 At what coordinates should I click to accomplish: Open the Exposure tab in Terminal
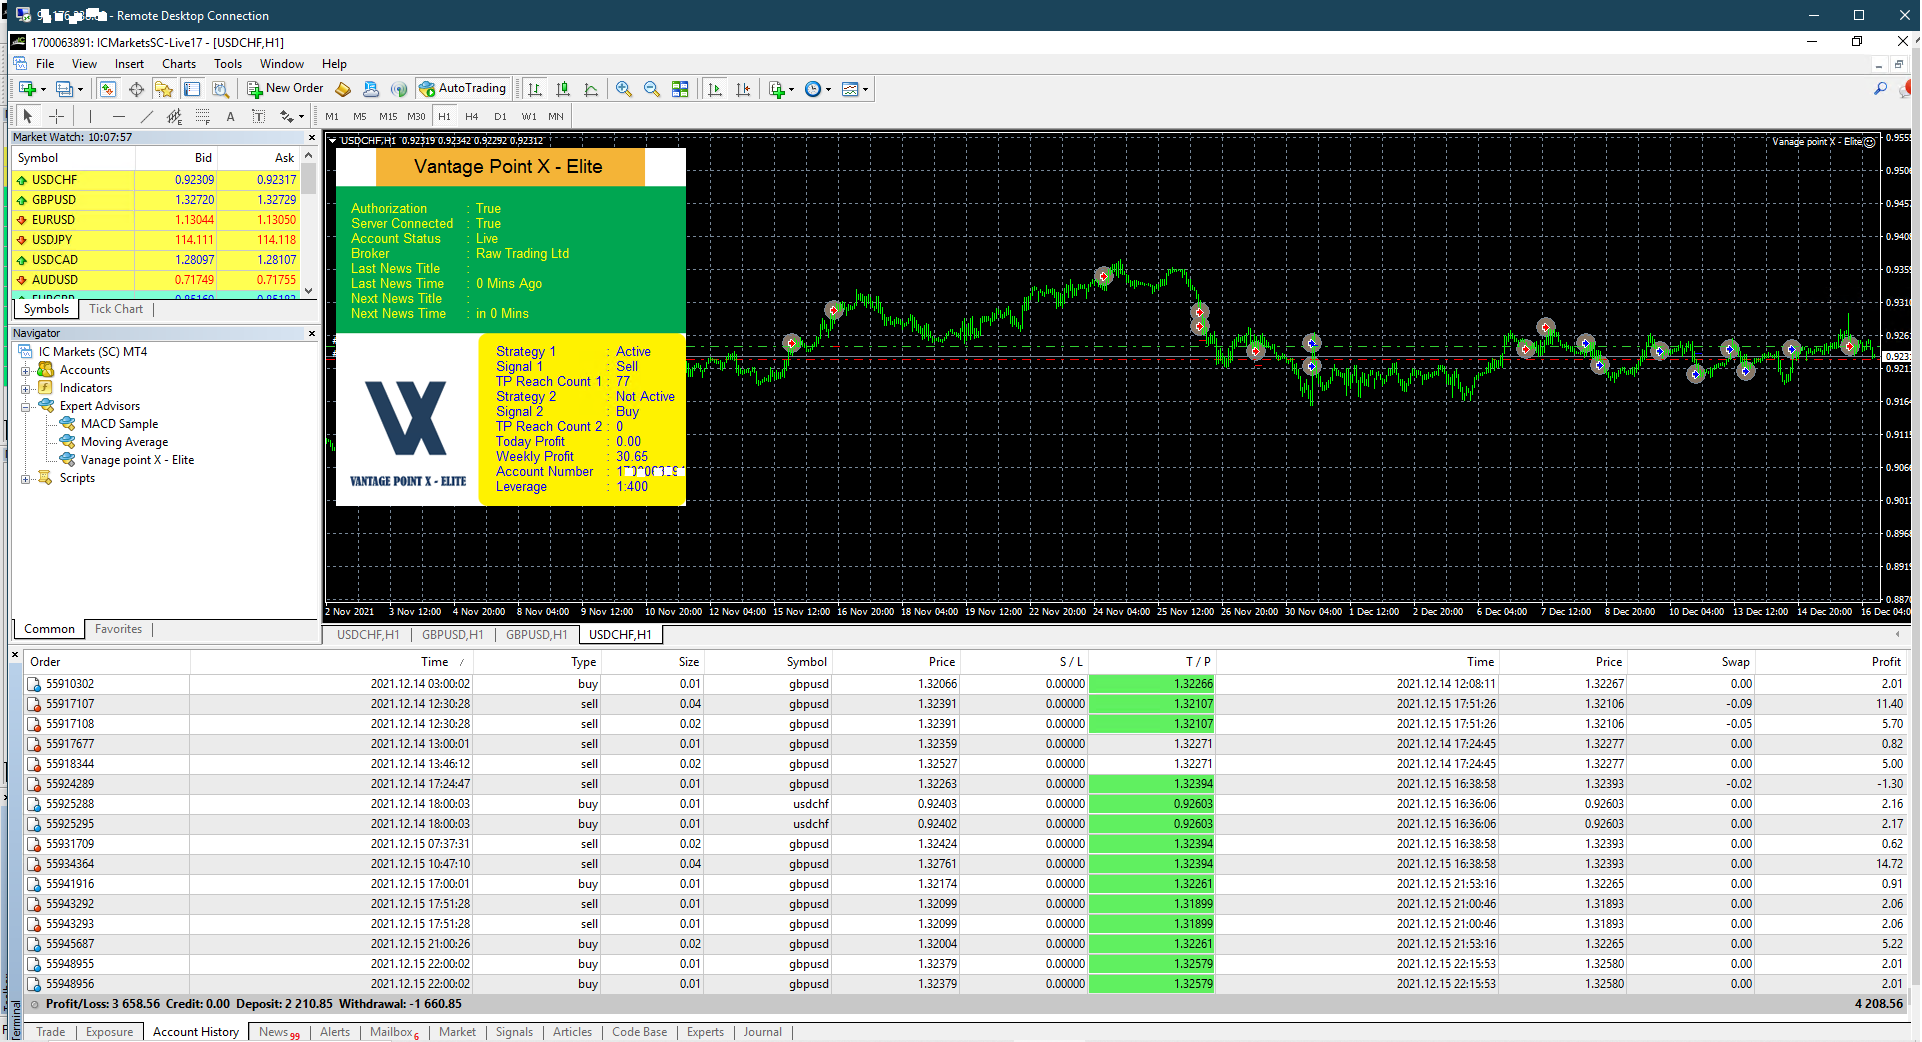pos(109,1032)
